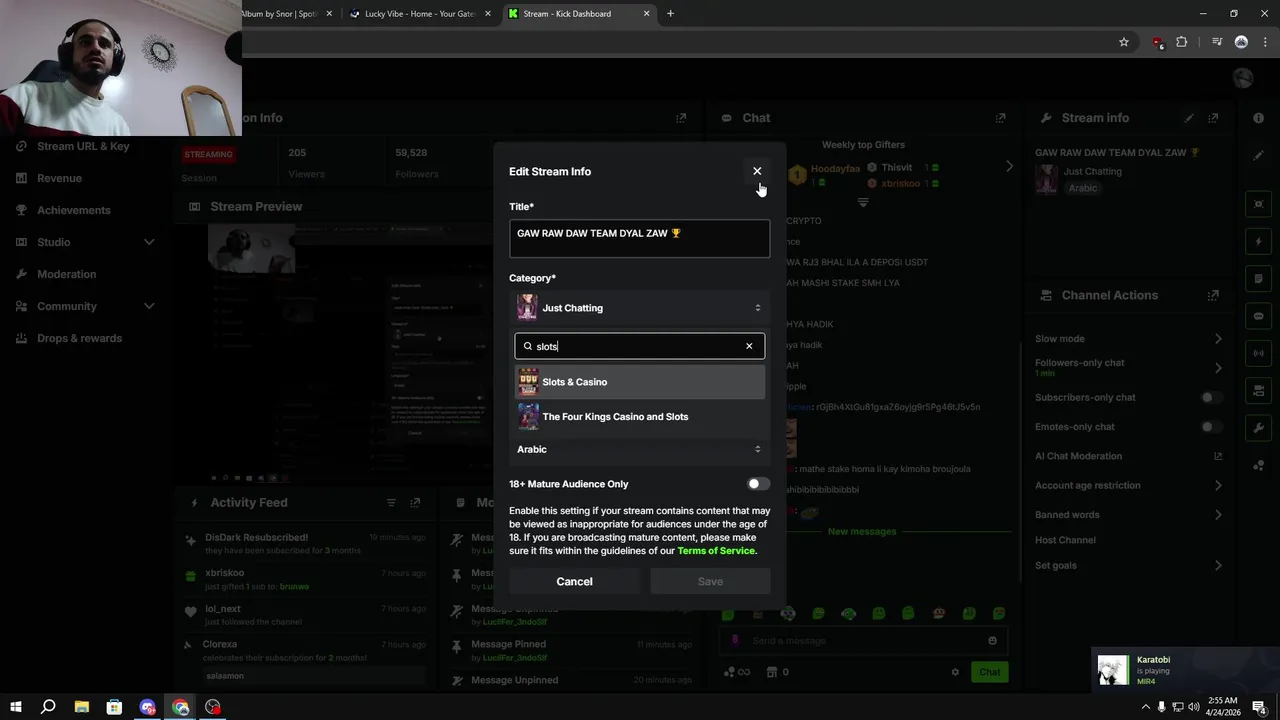Expand Banned words option

1218,515
